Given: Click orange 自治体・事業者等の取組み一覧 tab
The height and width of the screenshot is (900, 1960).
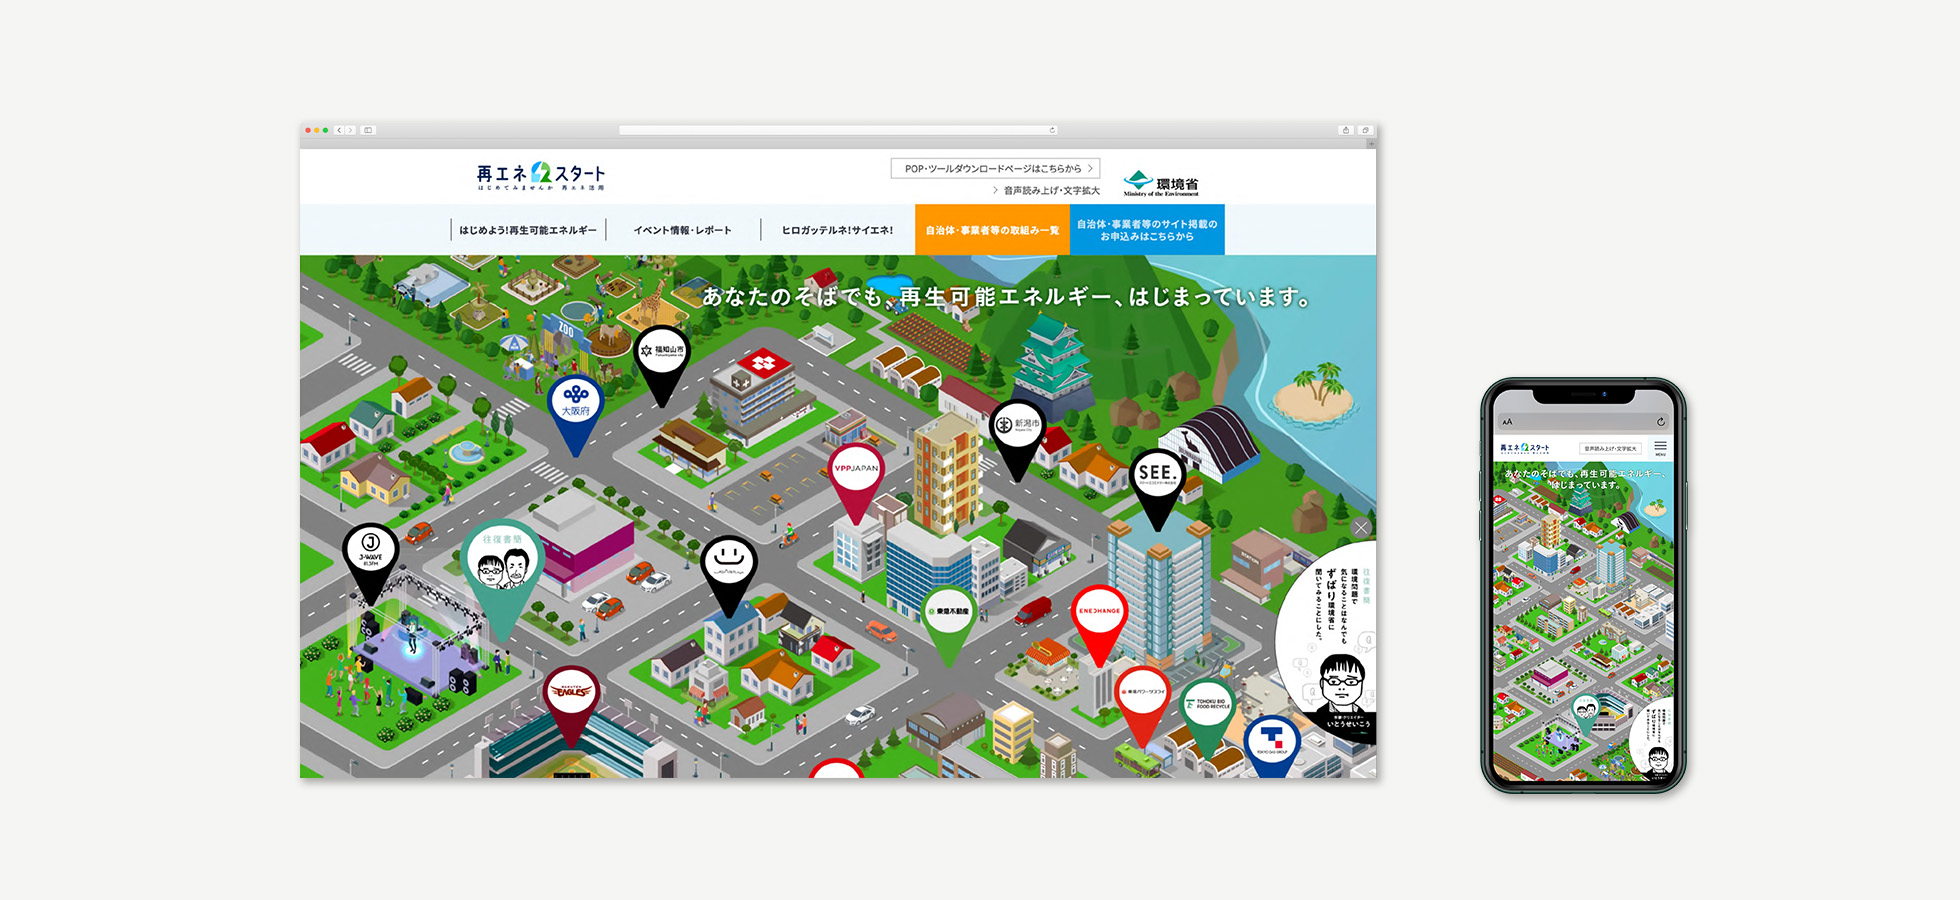Looking at the screenshot, I should tap(992, 230).
